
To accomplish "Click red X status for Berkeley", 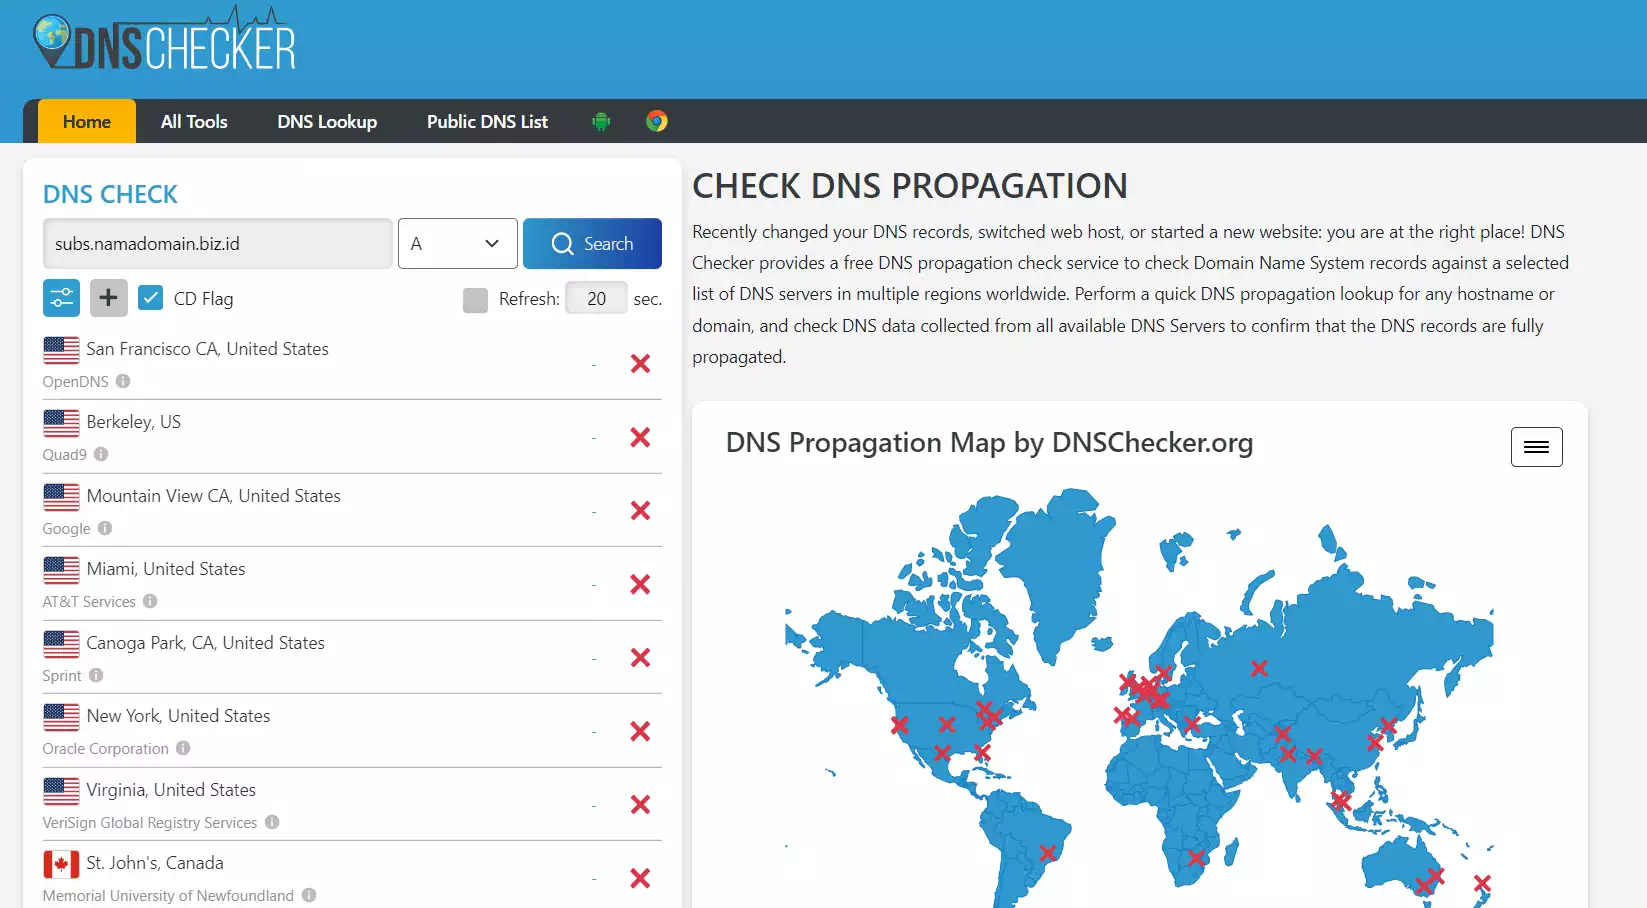I will [640, 437].
